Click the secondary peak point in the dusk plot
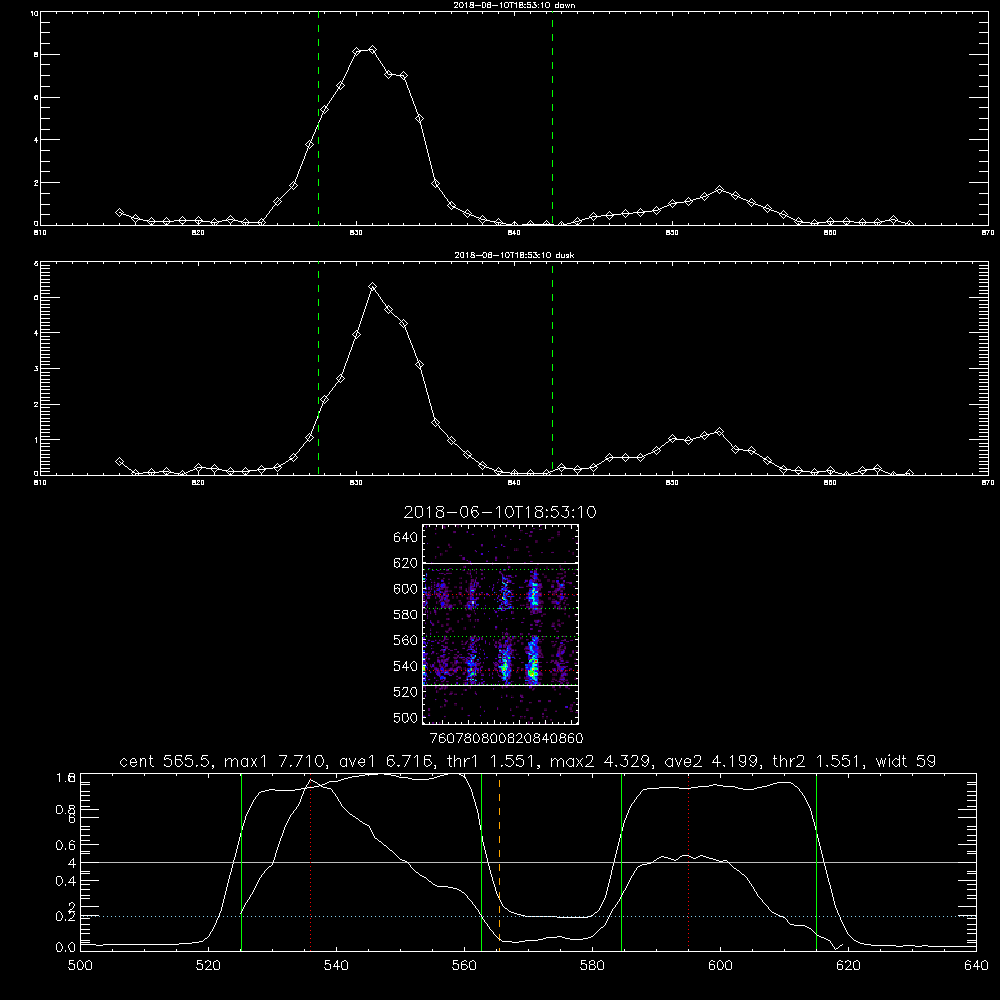This screenshot has height=1000, width=1000. pyautogui.click(x=719, y=432)
